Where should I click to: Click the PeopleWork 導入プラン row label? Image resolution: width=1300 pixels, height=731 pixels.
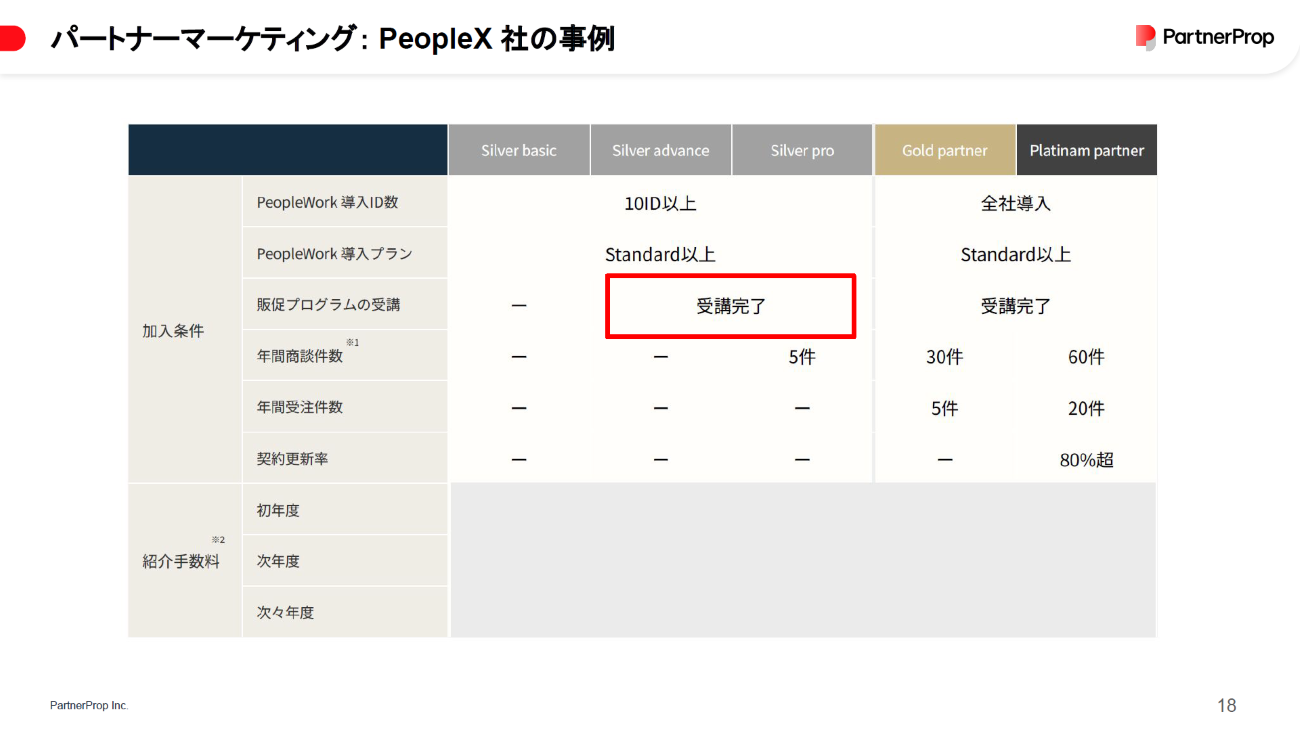point(335,254)
